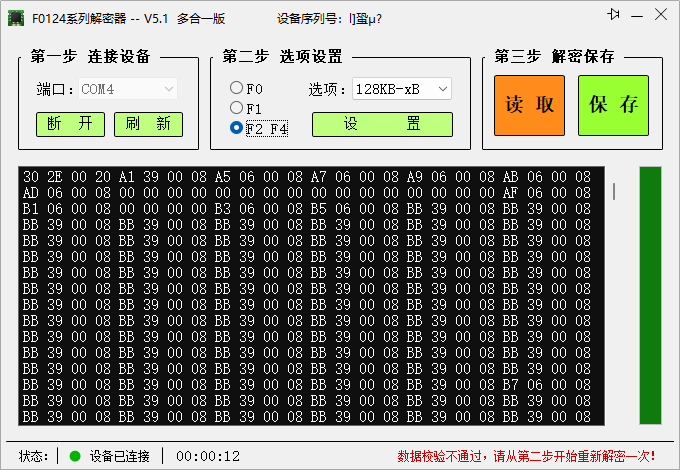Select the F0 radio option
The image size is (680, 470).
tap(236, 88)
